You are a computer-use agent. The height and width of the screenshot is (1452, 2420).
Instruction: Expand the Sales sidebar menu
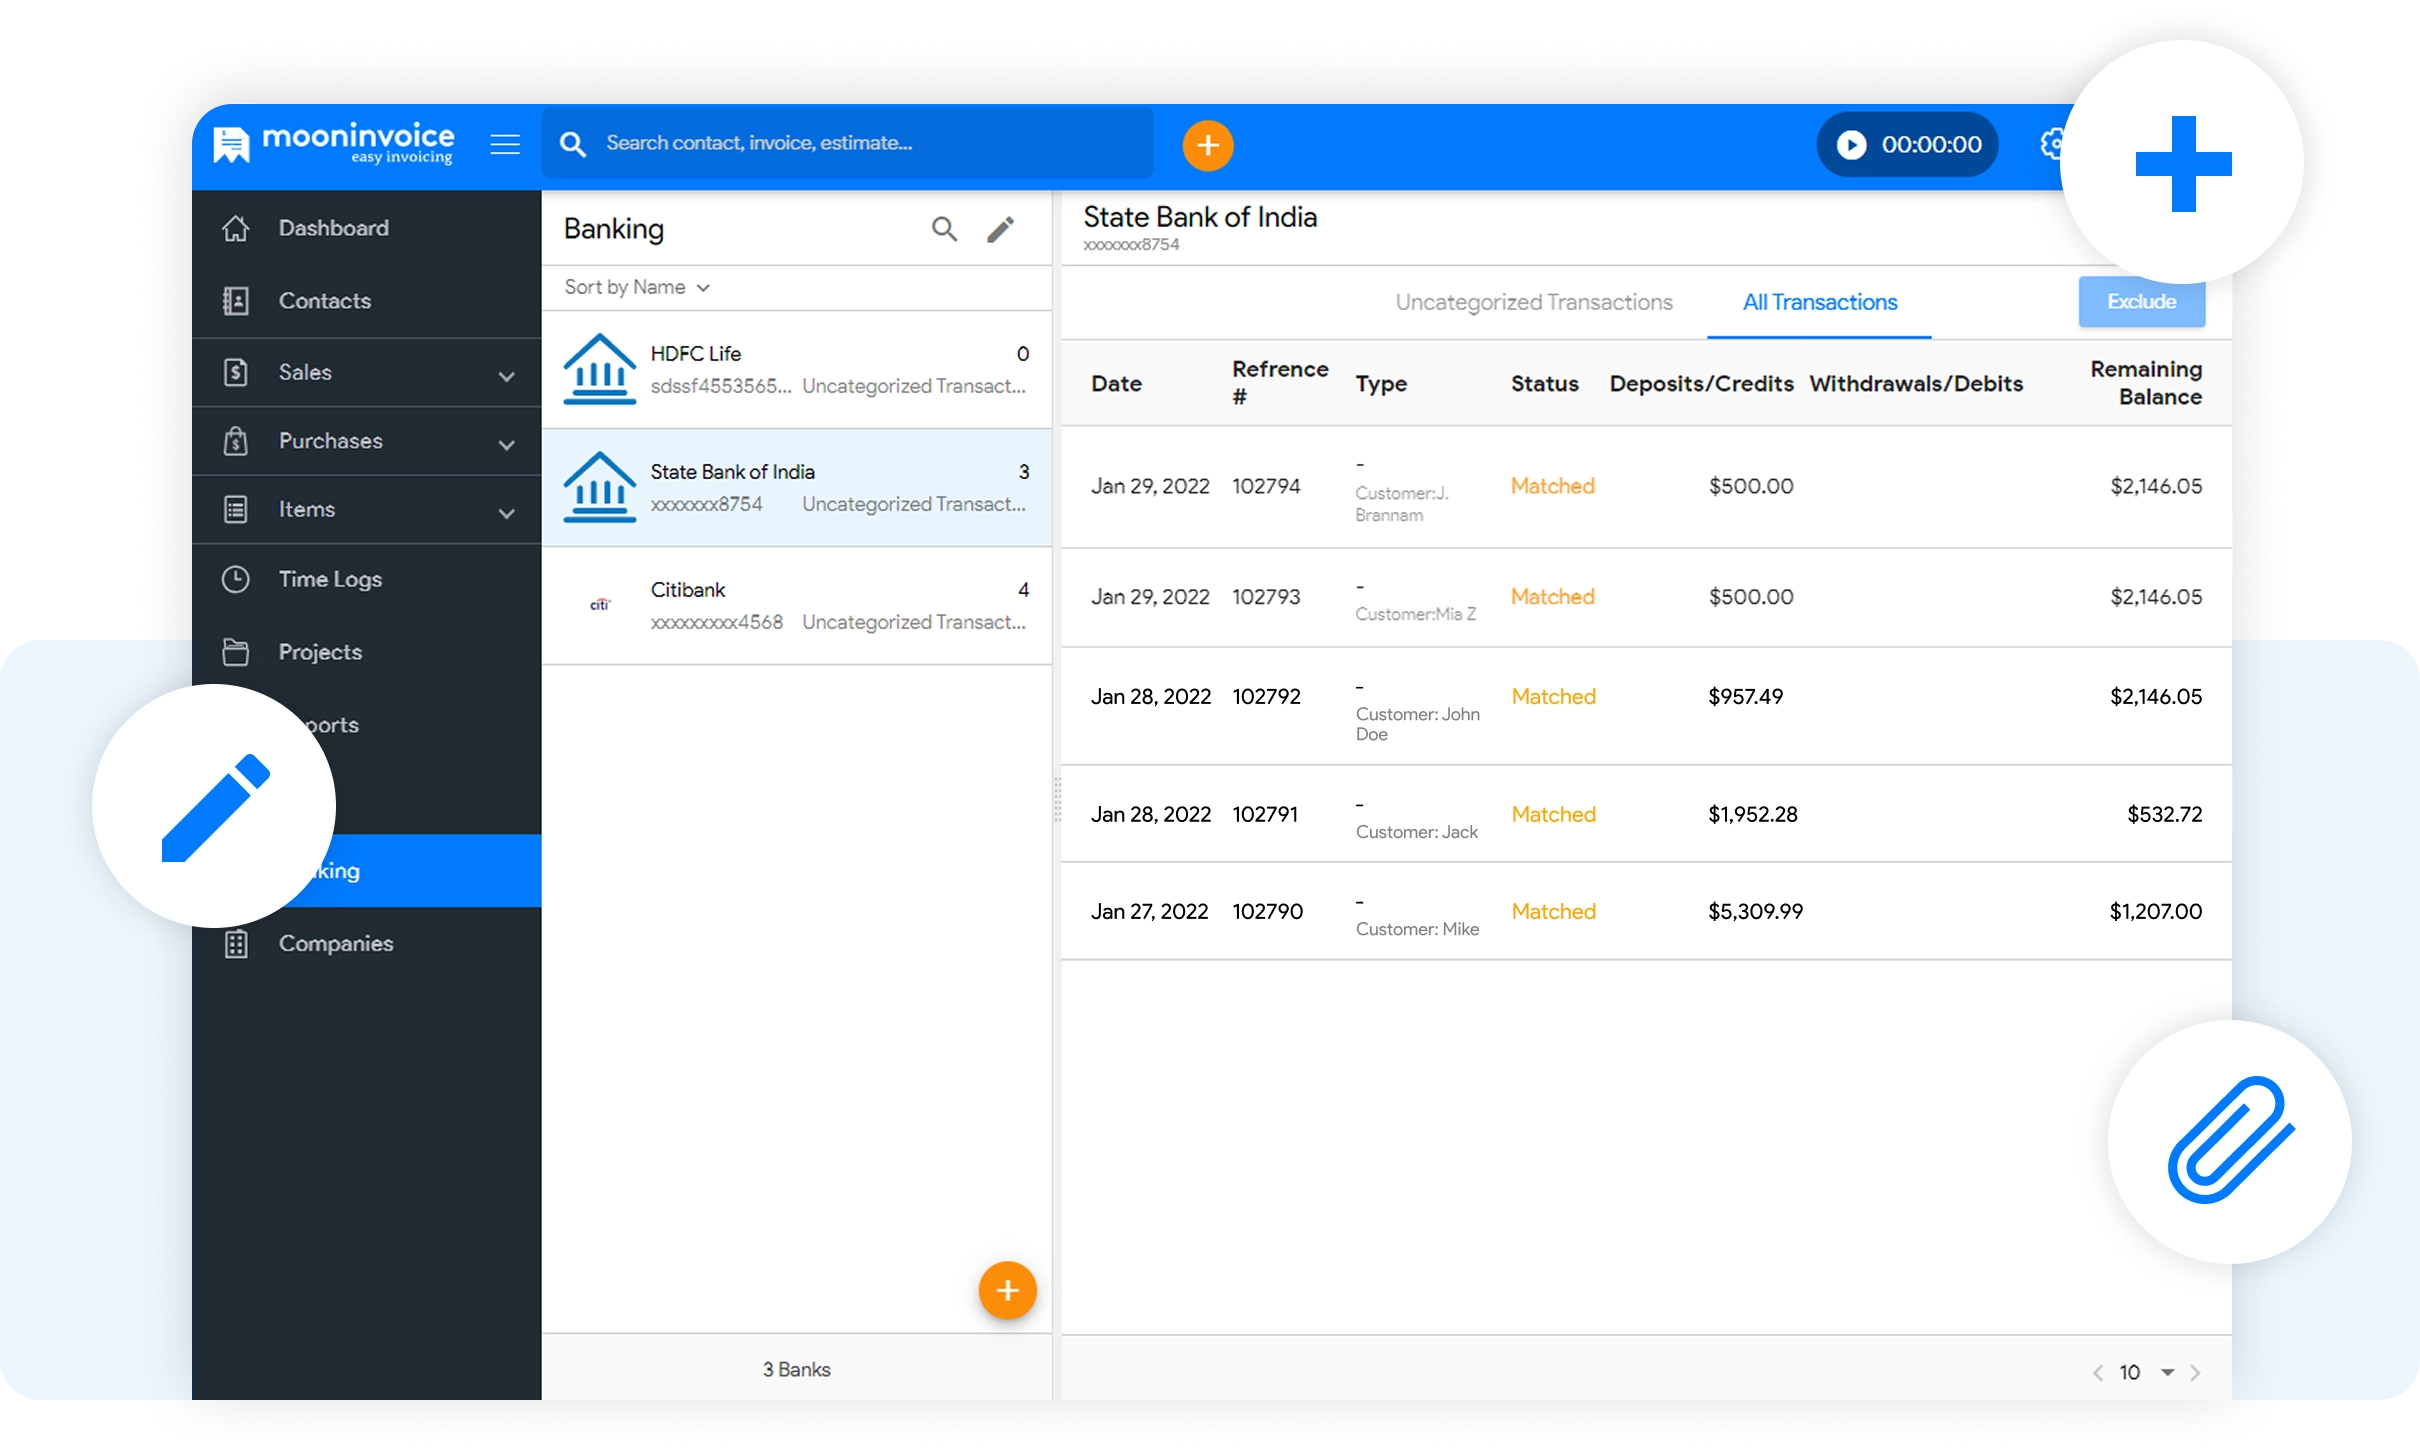pyautogui.click(x=506, y=376)
